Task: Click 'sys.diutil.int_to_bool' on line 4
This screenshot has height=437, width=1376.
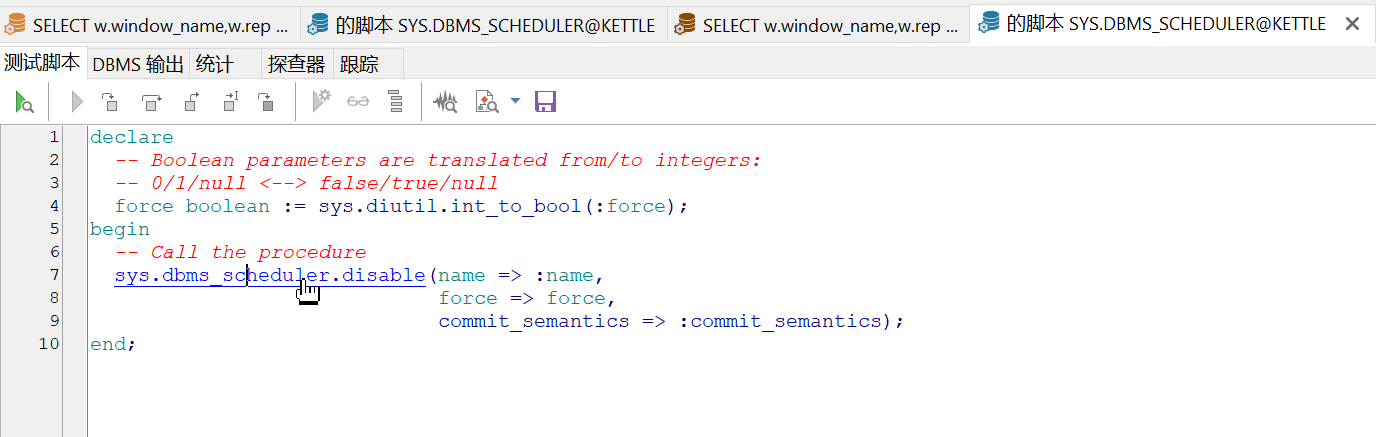Action: point(450,206)
